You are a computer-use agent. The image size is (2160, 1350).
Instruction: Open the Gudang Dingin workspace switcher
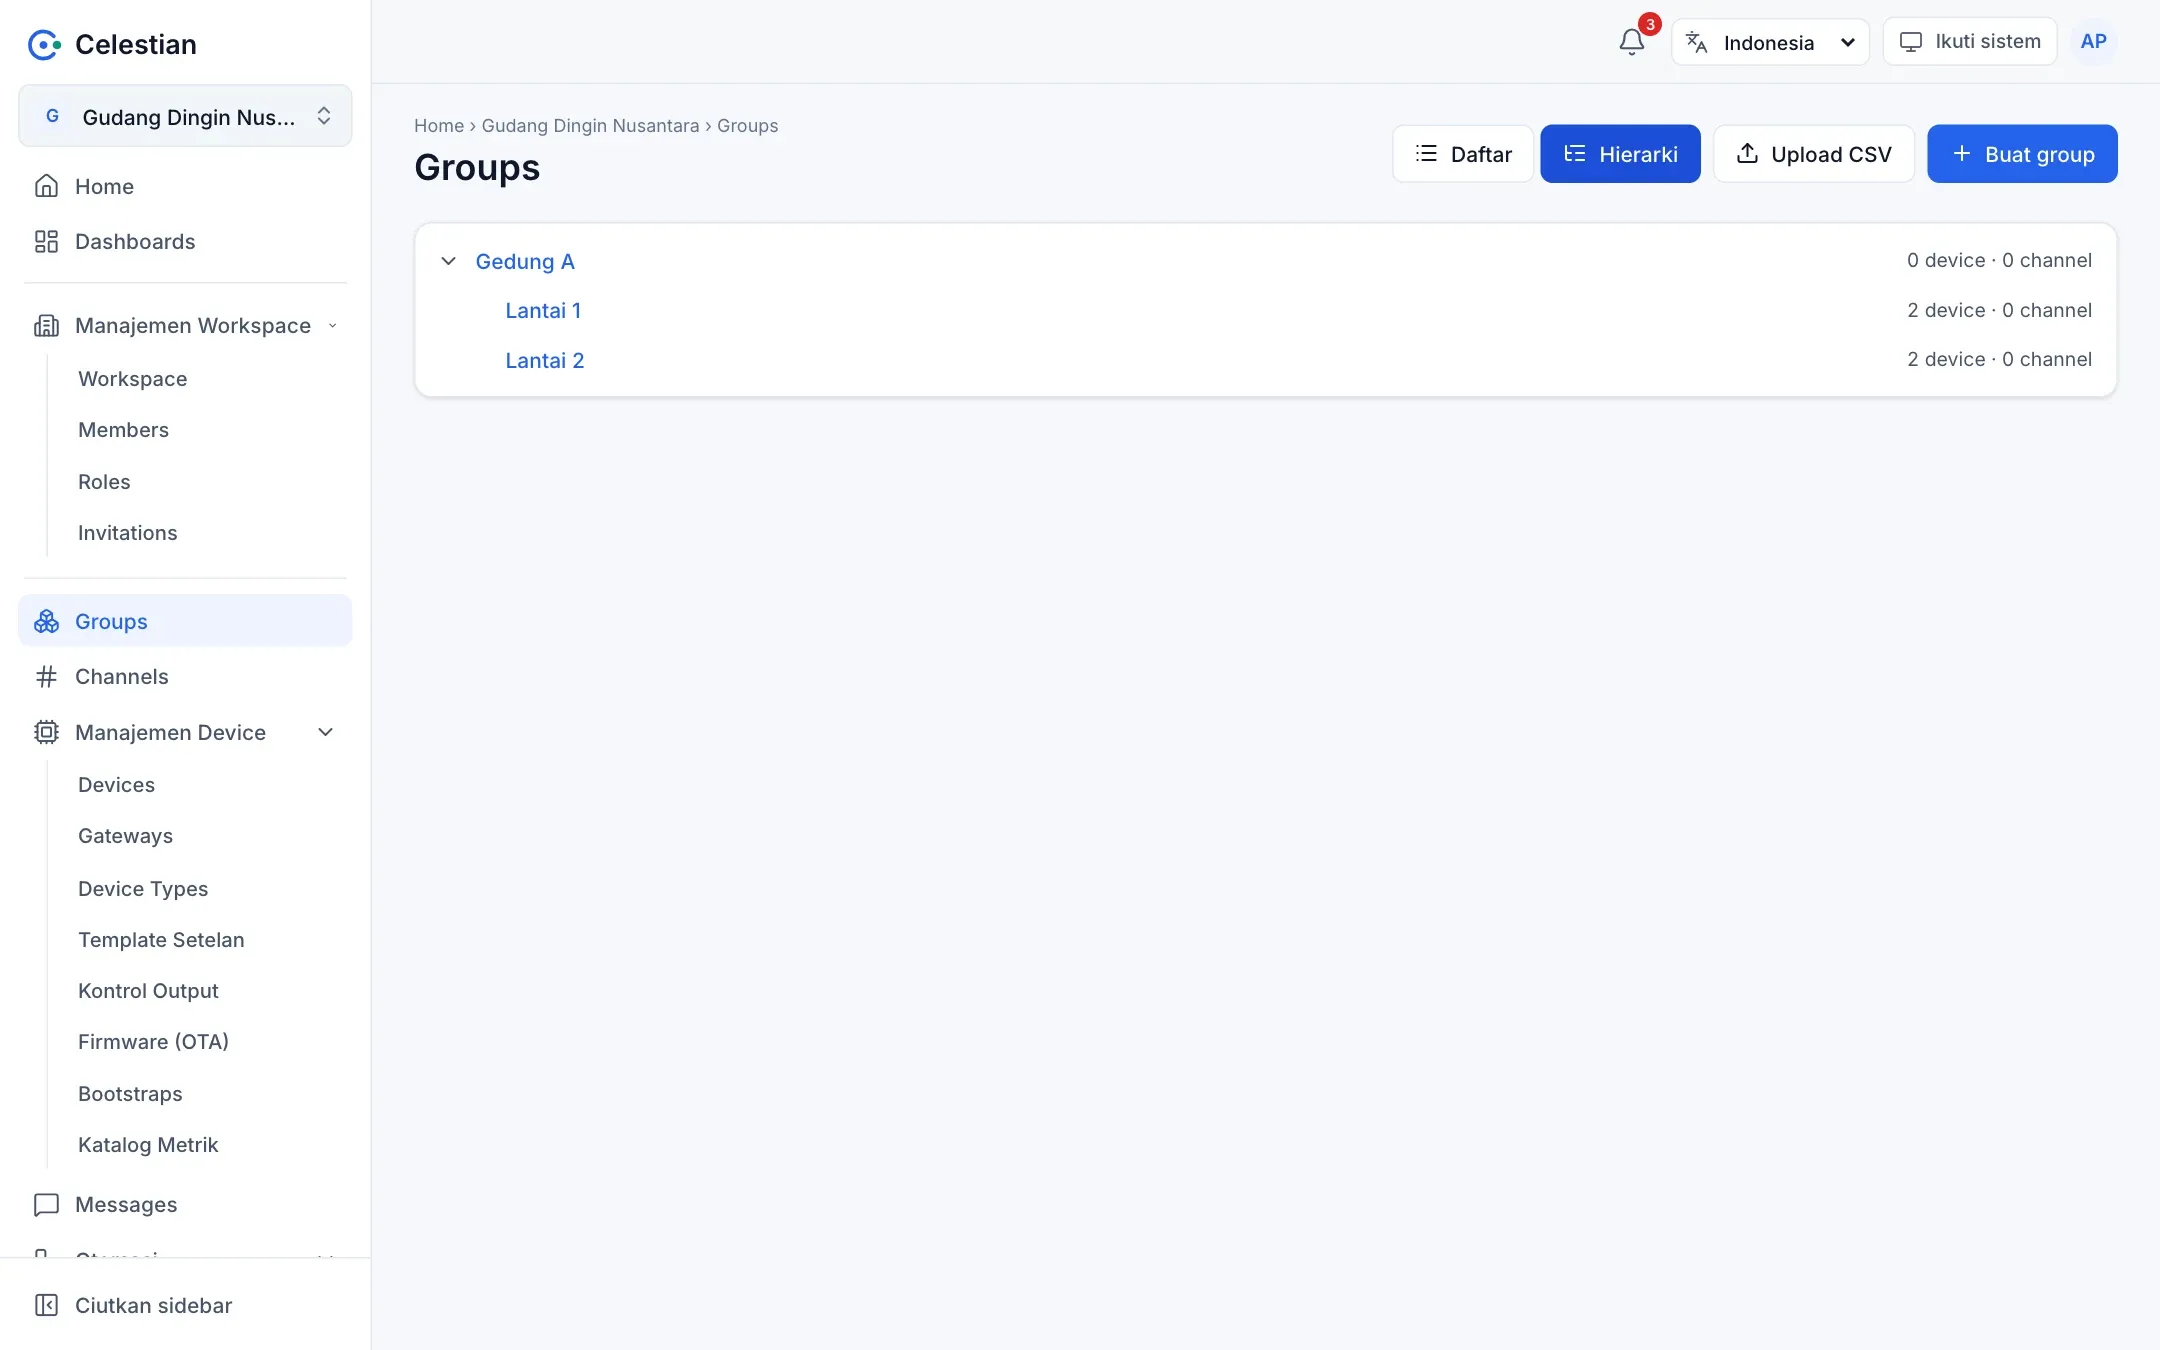tap(185, 116)
